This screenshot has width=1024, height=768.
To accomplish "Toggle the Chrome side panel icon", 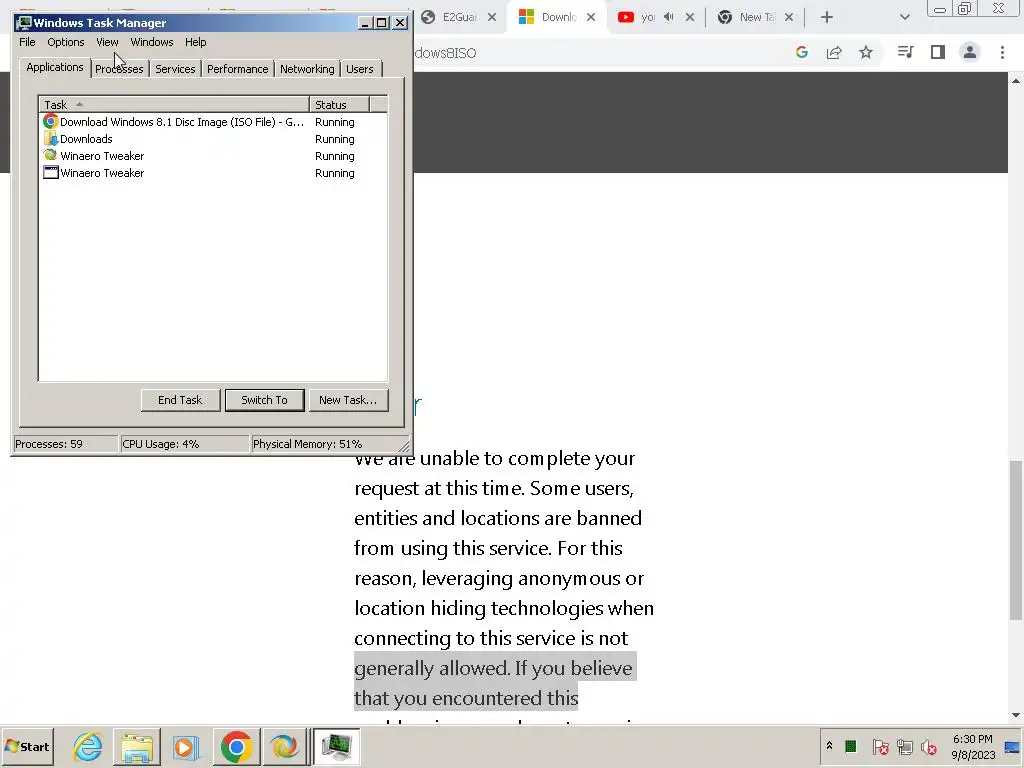I will [938, 52].
